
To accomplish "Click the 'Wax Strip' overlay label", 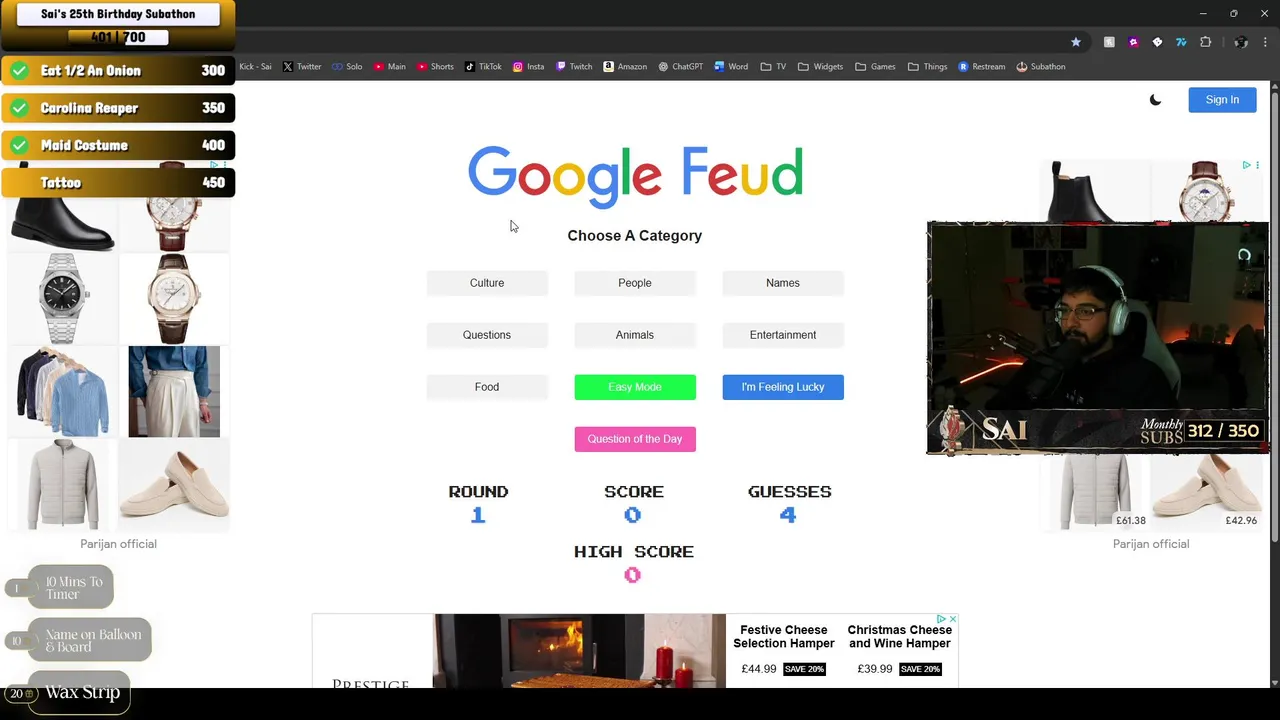I will 82,692.
